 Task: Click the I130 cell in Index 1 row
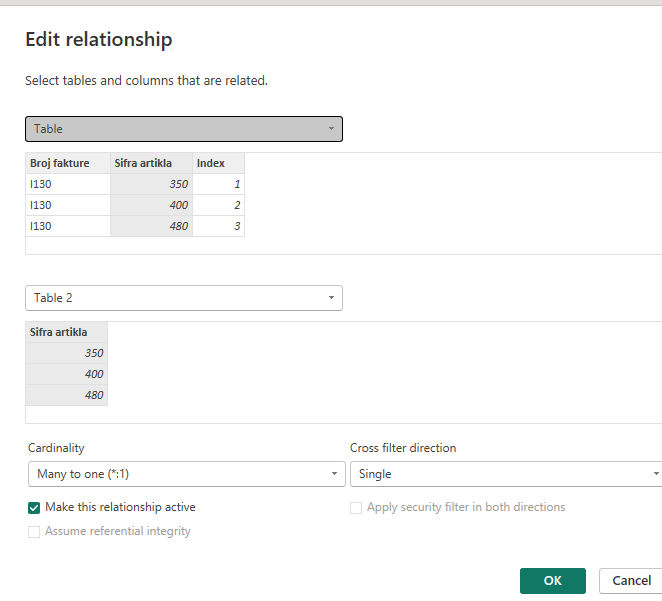pos(68,184)
